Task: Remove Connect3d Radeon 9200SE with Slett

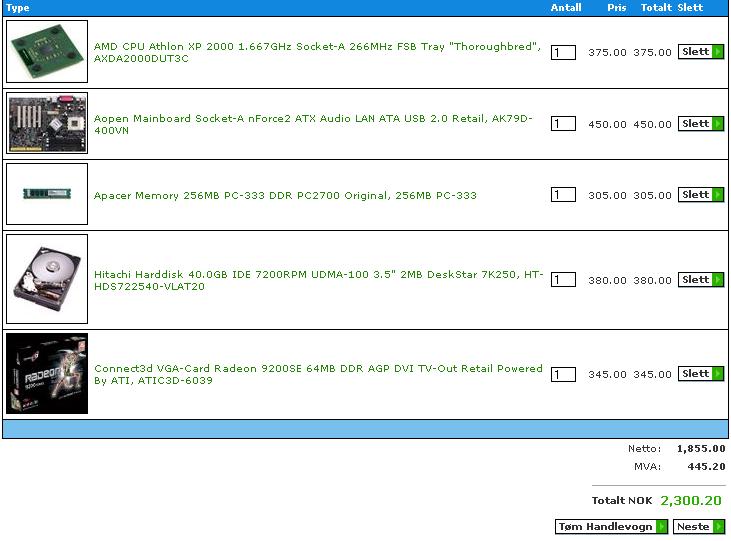Action: point(701,374)
